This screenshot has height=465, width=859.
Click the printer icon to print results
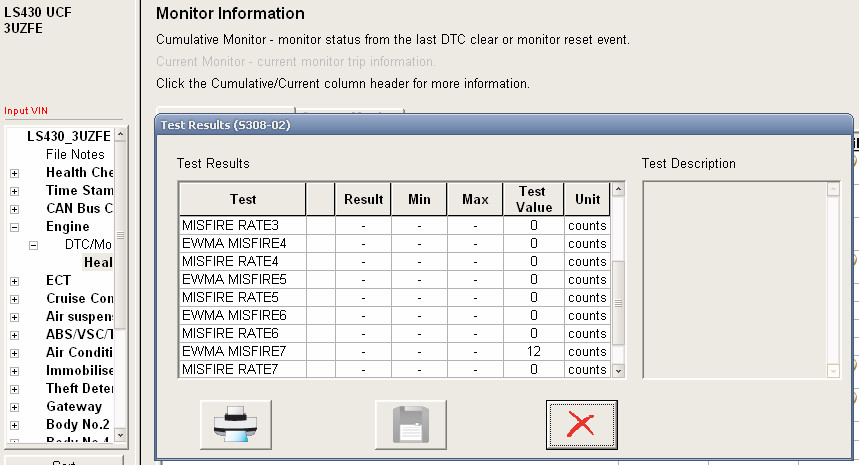[236, 424]
